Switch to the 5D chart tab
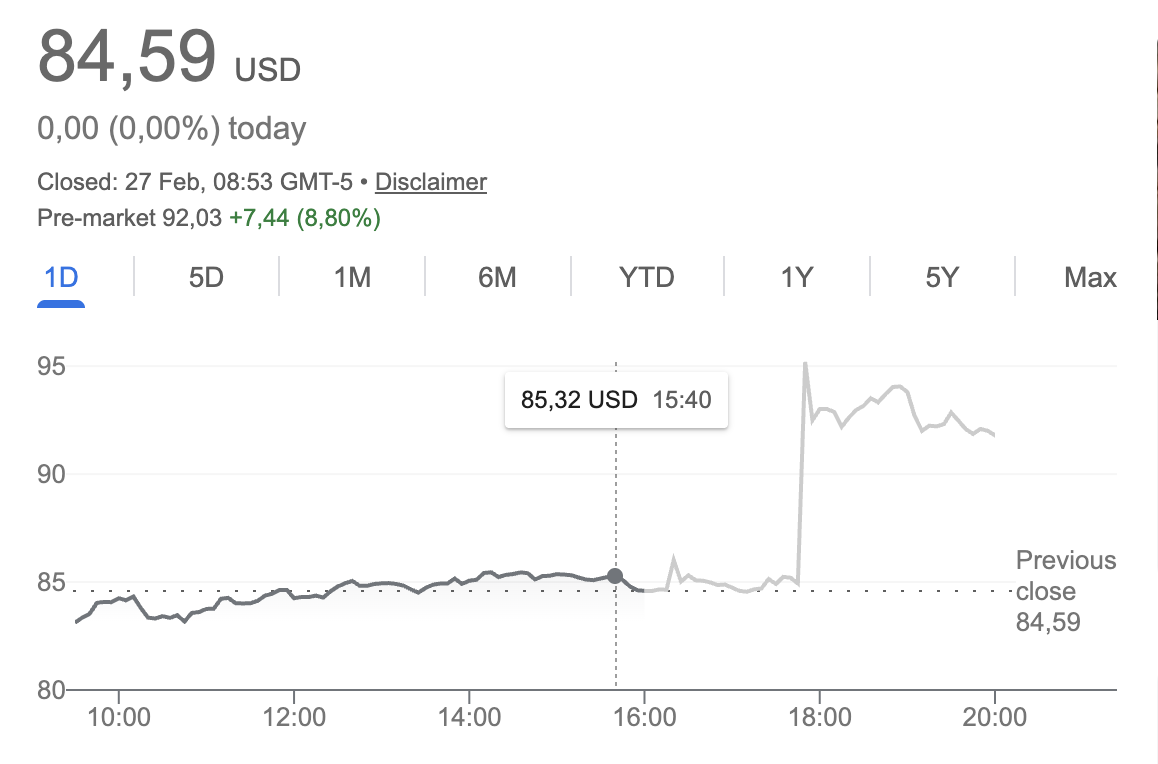Viewport: 1158px width, 764px height. coord(206,277)
